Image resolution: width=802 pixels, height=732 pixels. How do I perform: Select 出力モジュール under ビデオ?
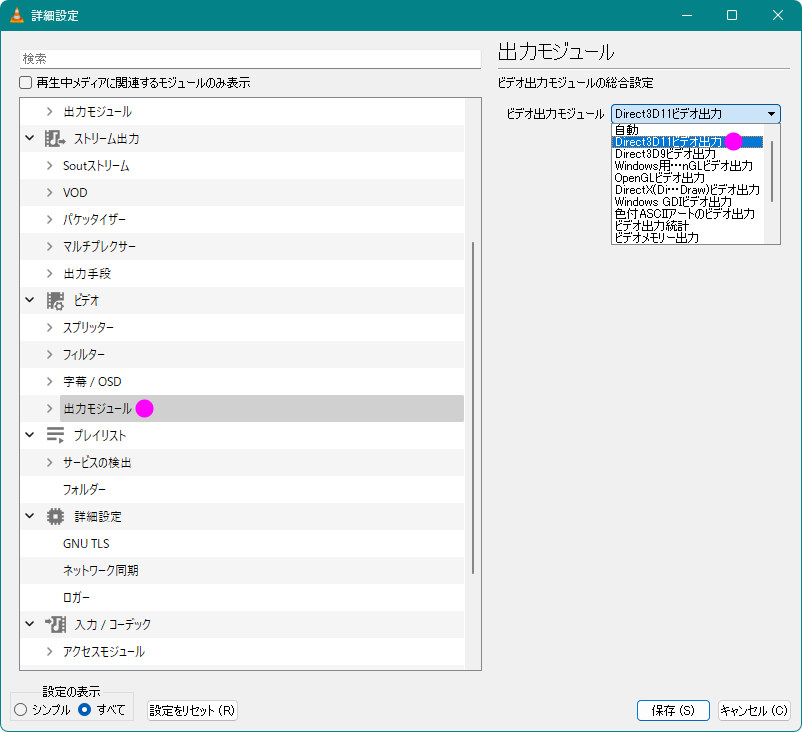pyautogui.click(x=262, y=408)
